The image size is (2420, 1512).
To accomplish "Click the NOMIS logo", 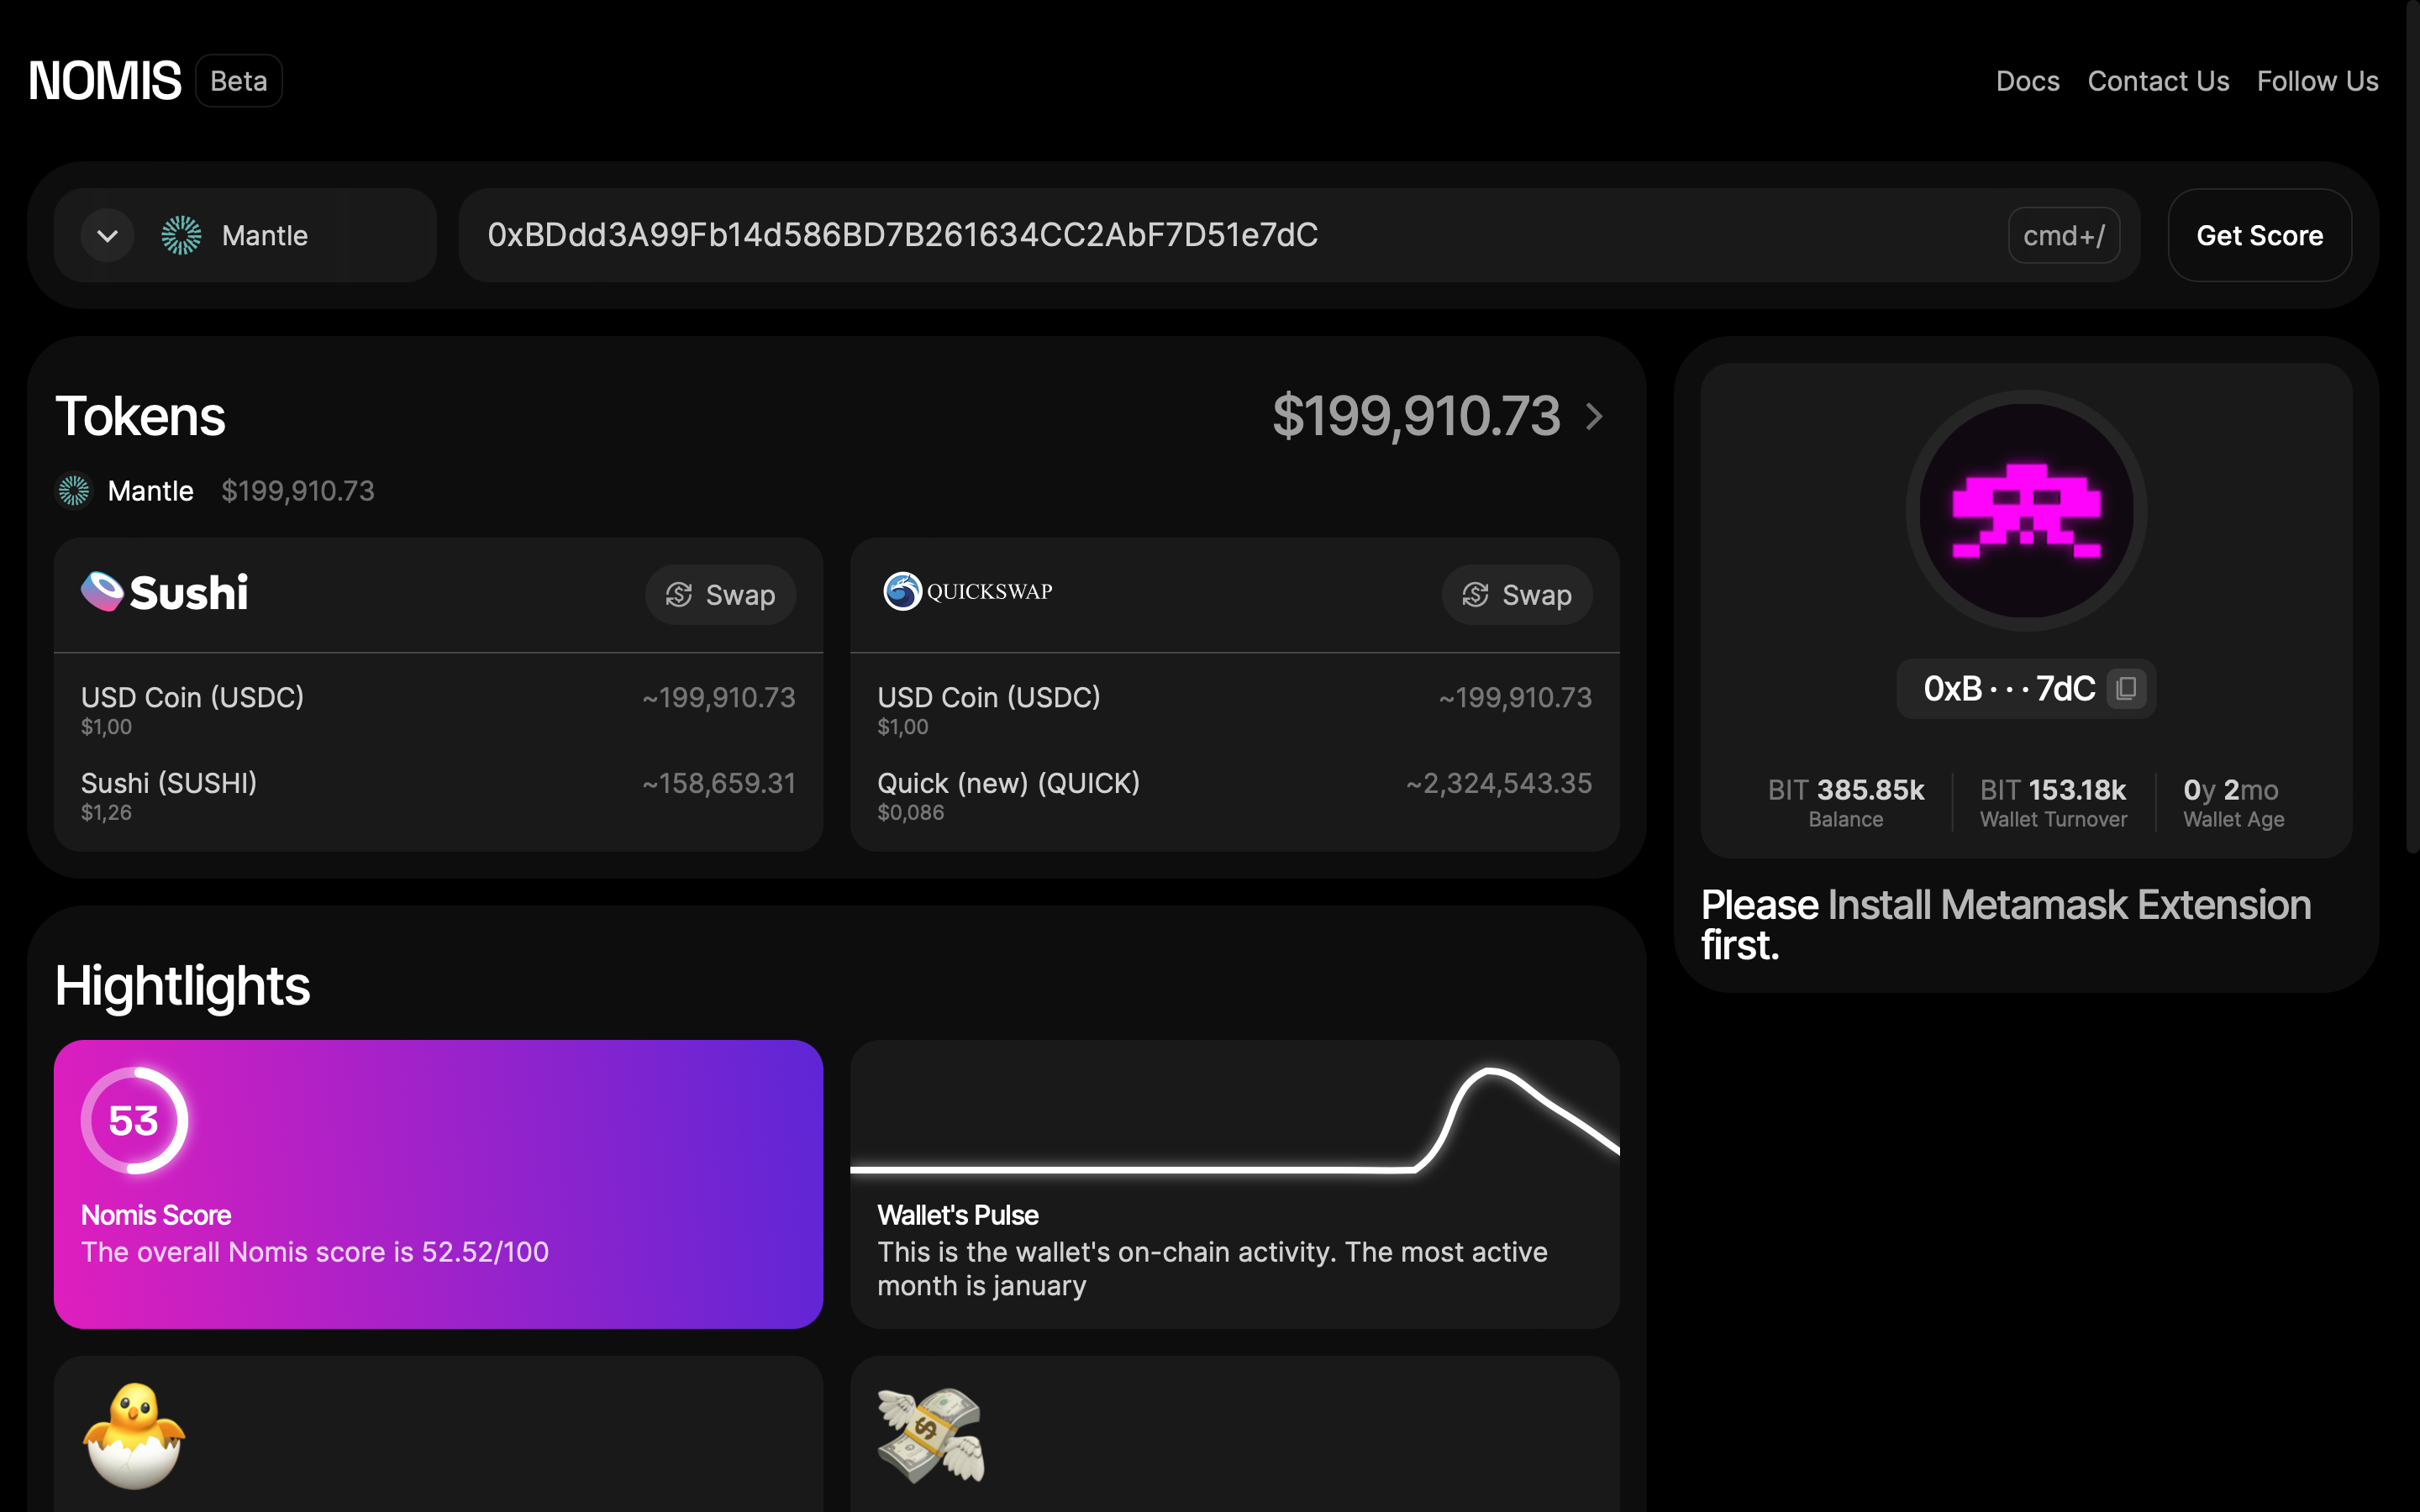I will point(105,81).
